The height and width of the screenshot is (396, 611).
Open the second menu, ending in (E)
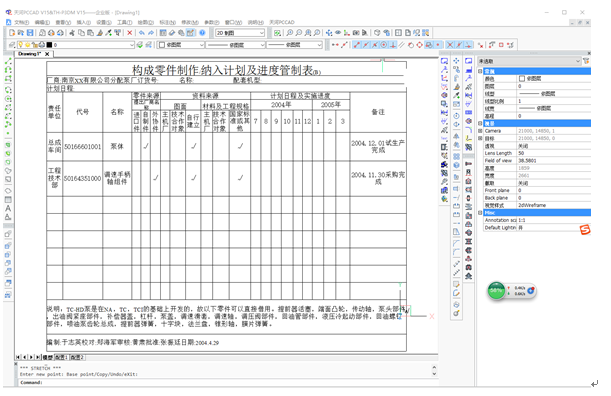coord(42,23)
